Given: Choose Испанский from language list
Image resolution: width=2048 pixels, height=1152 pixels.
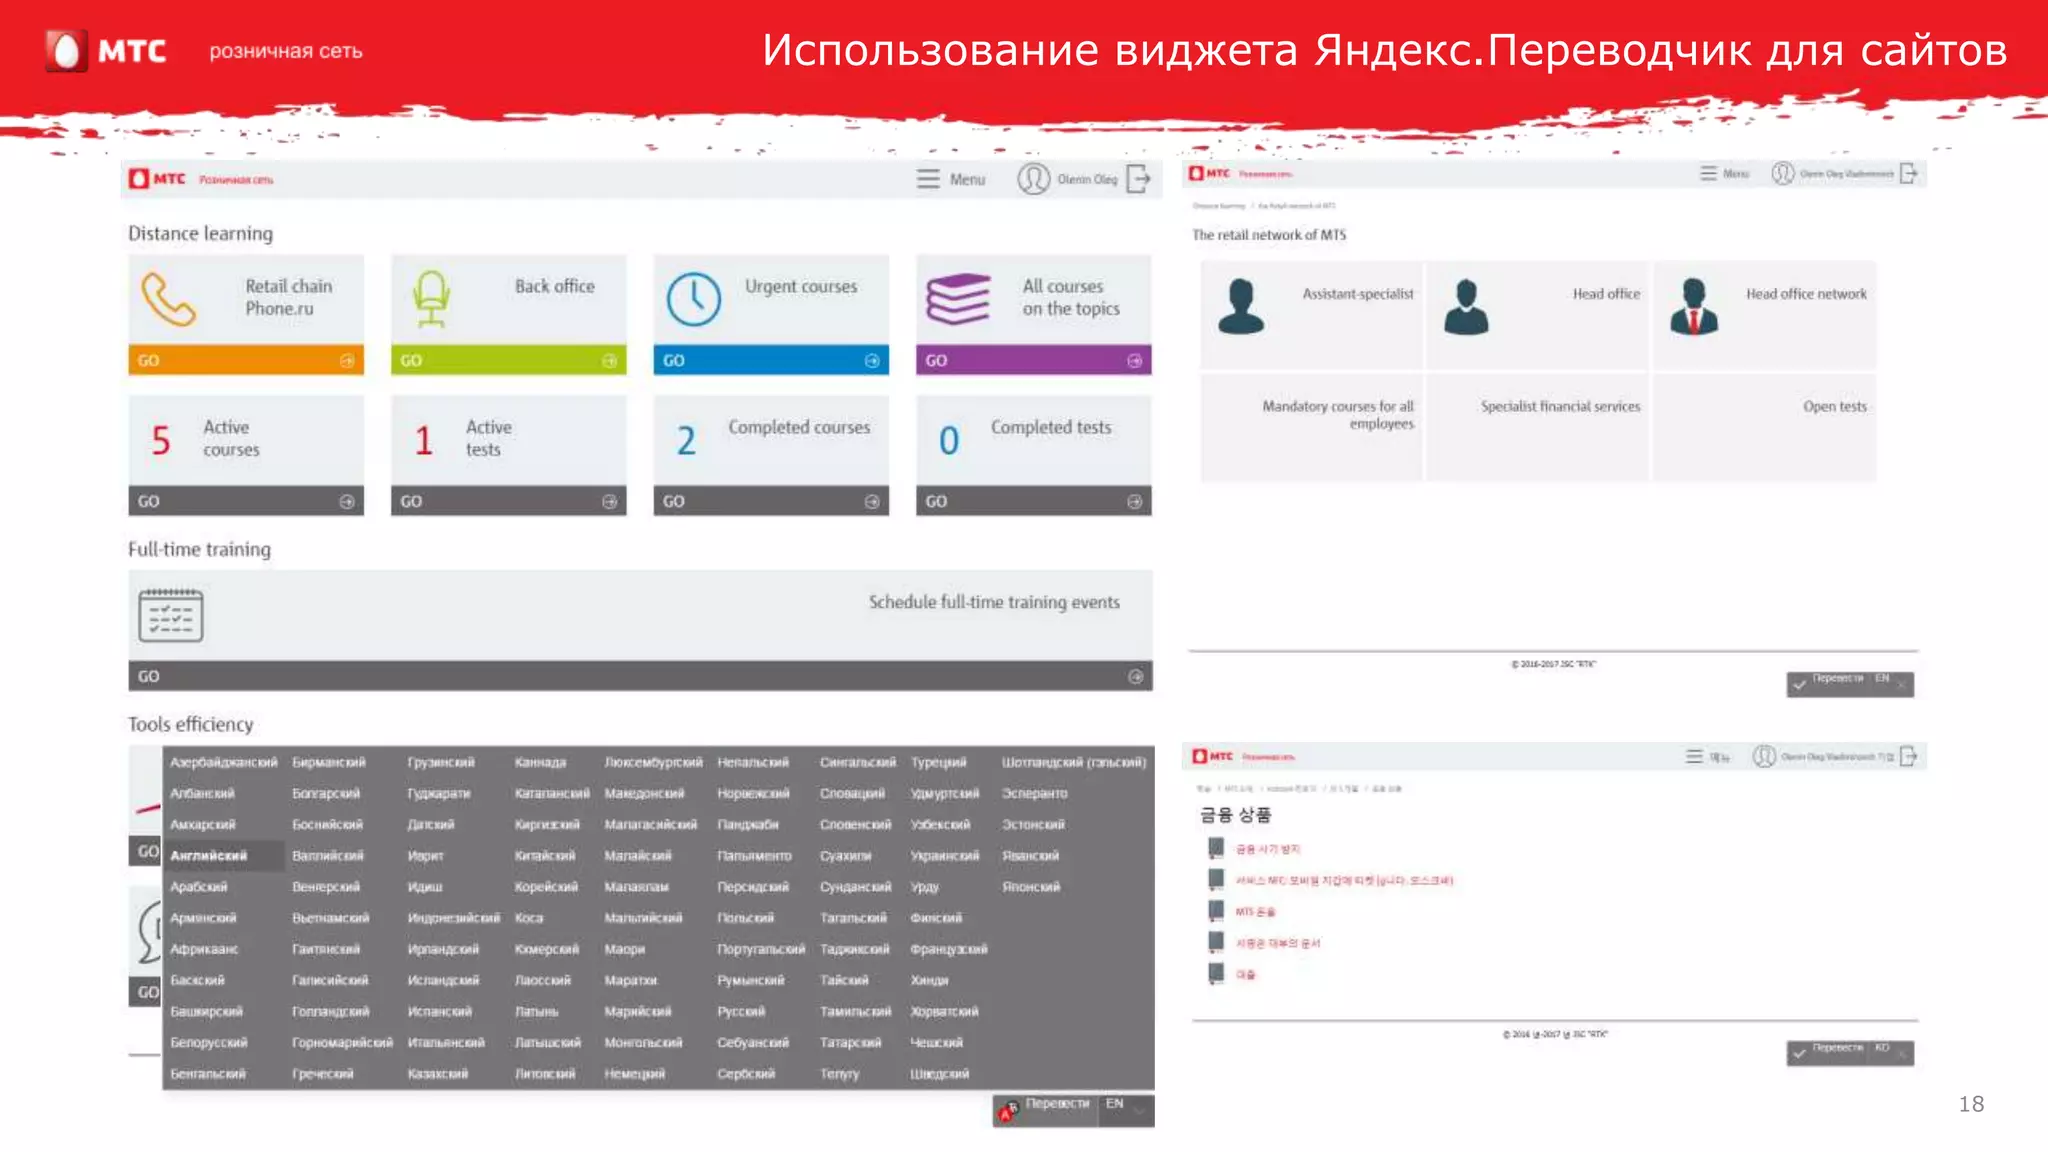Looking at the screenshot, I should click(x=439, y=1012).
